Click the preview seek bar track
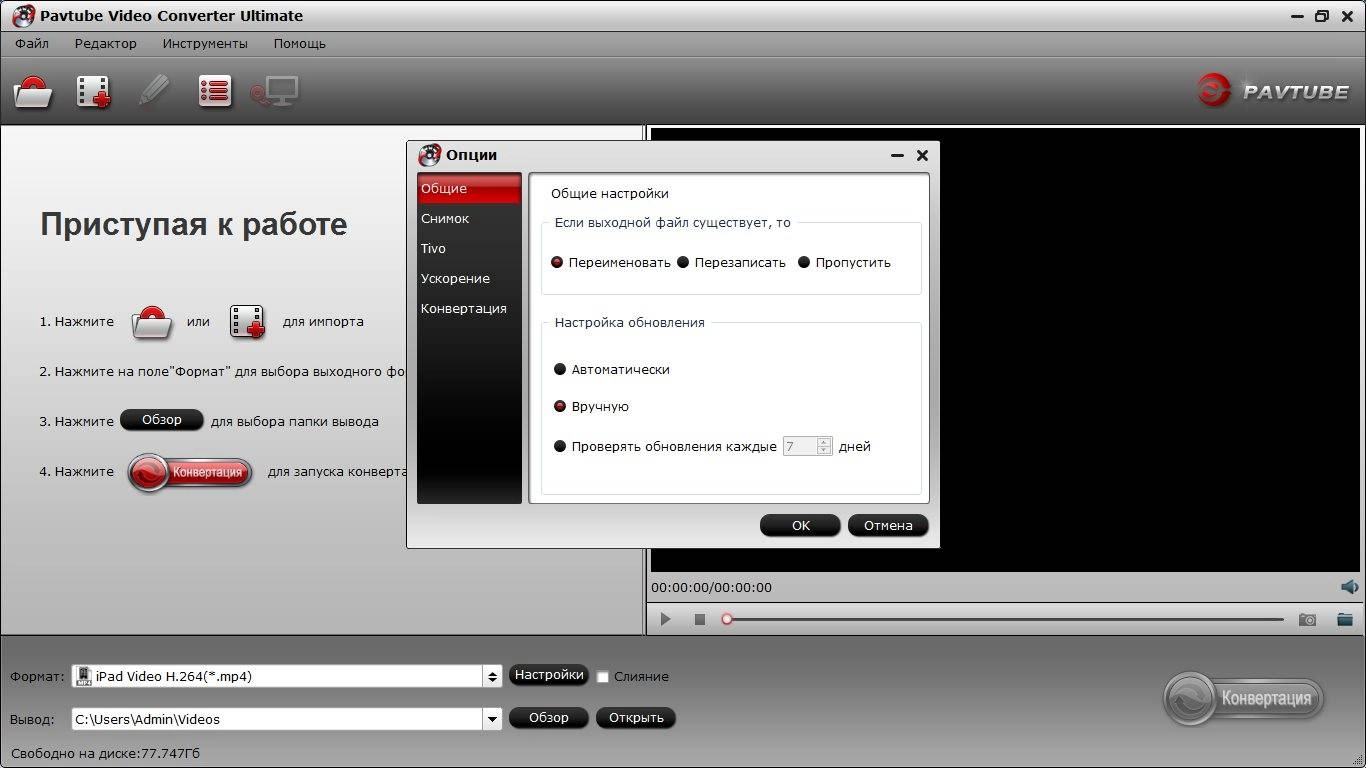The height and width of the screenshot is (768, 1366). point(1007,620)
